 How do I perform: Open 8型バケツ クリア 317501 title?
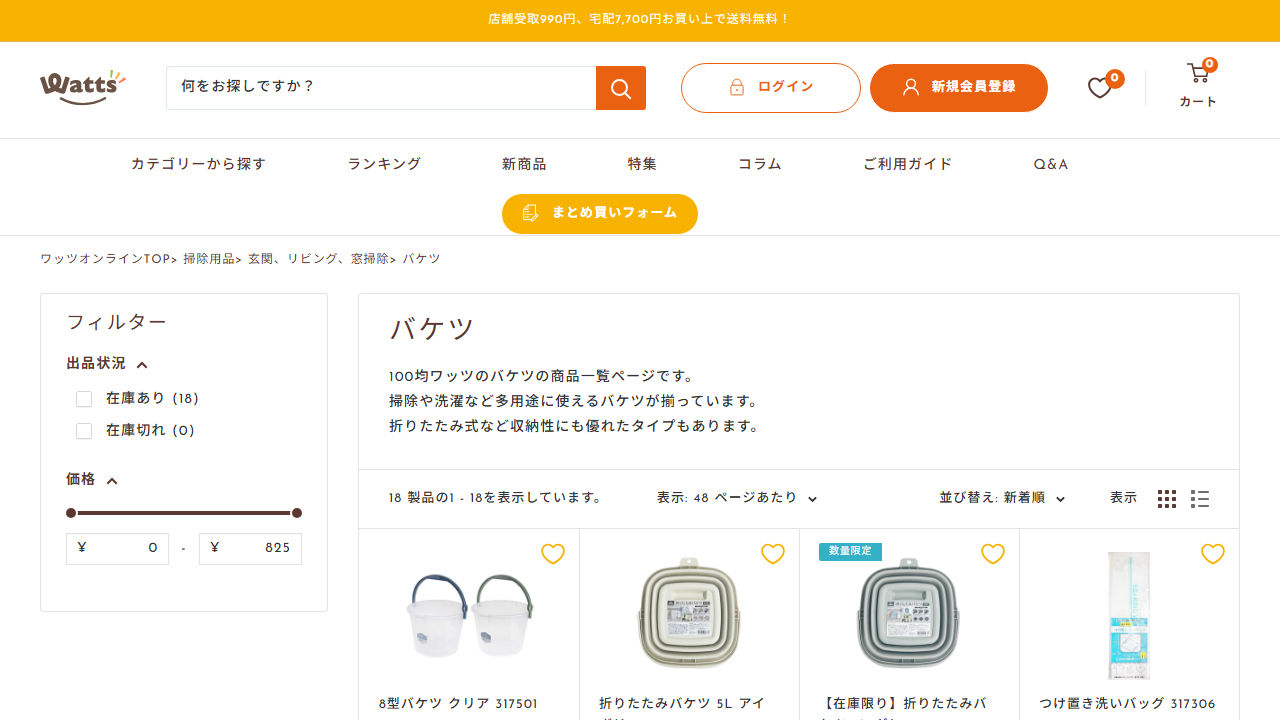(458, 704)
